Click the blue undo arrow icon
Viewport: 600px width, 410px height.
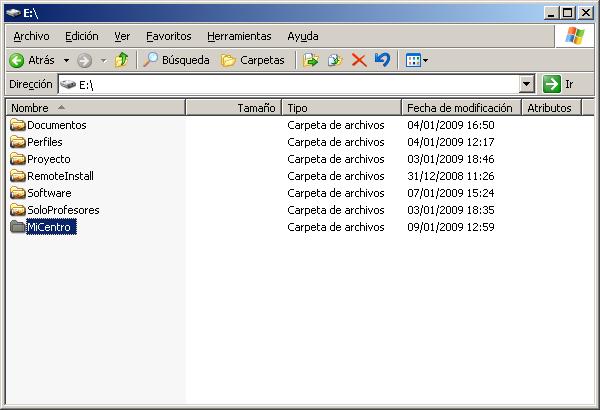[x=382, y=60]
